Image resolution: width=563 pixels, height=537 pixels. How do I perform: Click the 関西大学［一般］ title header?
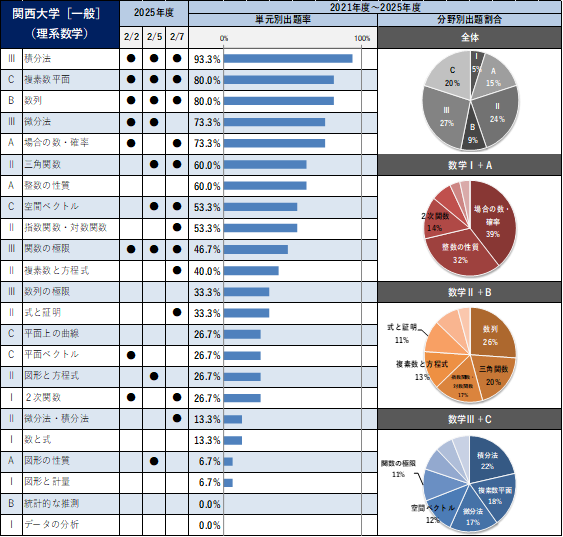coord(60,24)
